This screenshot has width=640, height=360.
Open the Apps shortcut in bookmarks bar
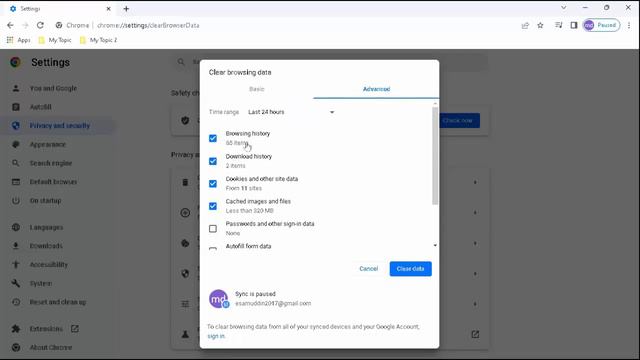coord(19,40)
